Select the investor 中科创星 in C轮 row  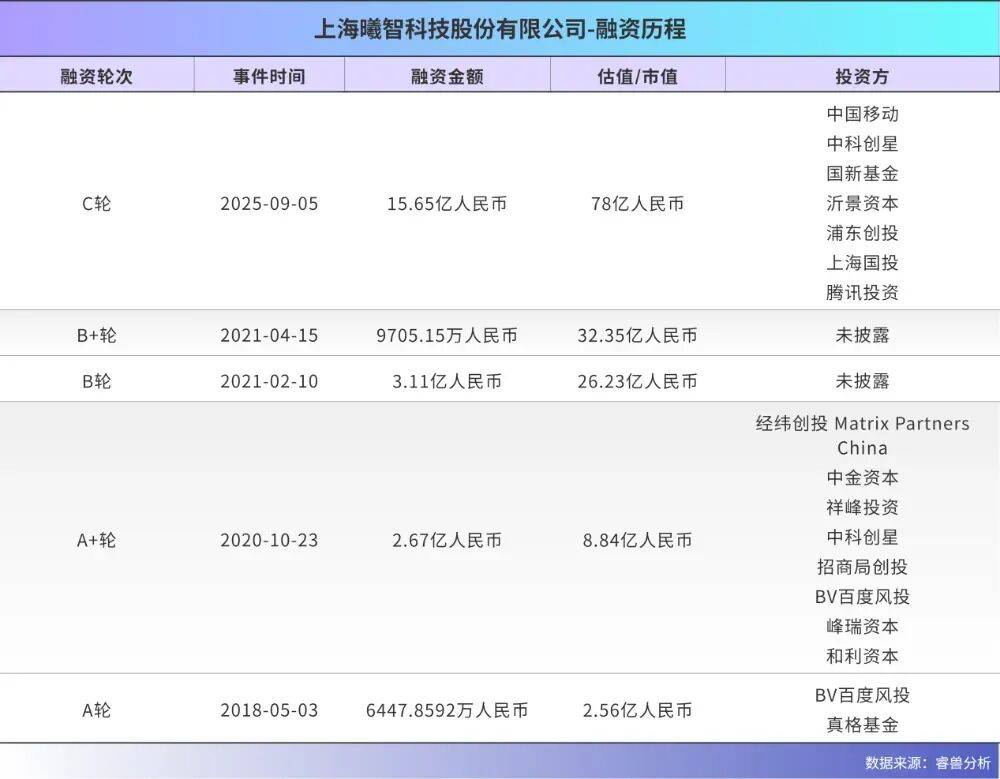pyautogui.click(x=862, y=144)
